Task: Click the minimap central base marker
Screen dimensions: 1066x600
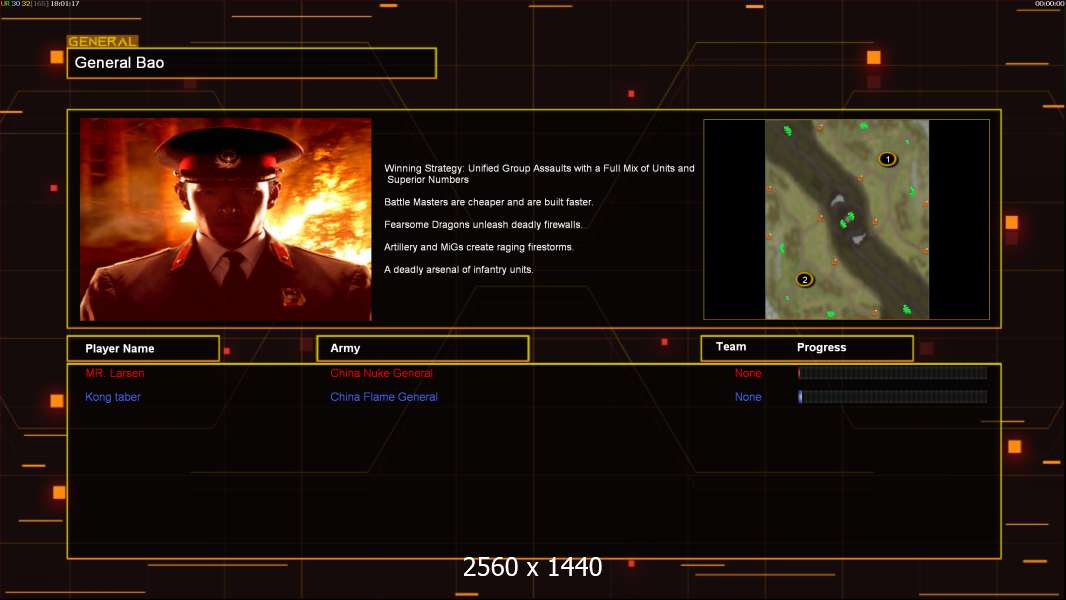Action: tap(846, 220)
